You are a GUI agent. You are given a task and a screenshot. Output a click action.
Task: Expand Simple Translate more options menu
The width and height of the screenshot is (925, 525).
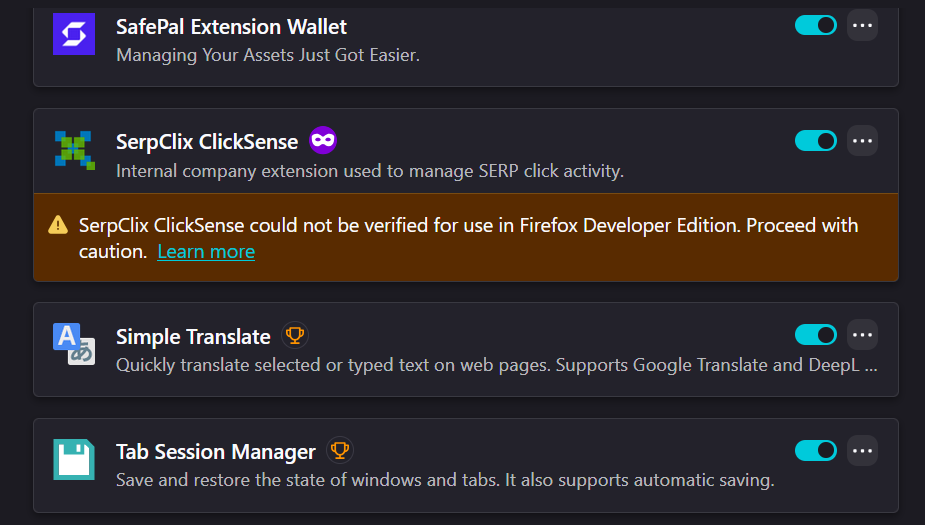click(x=862, y=335)
